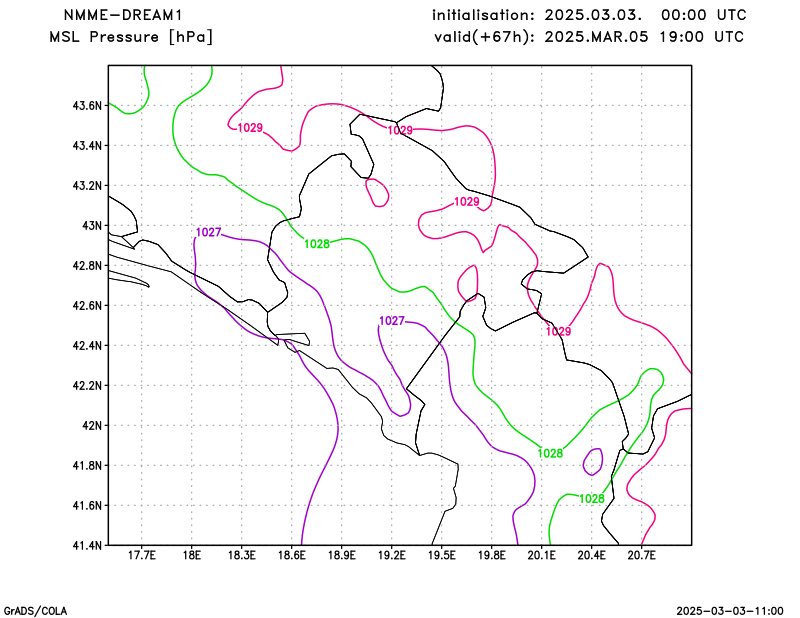This screenshot has height=618, width=800.
Task: Click the 43.4N latitude axis label
Action: tap(87, 145)
